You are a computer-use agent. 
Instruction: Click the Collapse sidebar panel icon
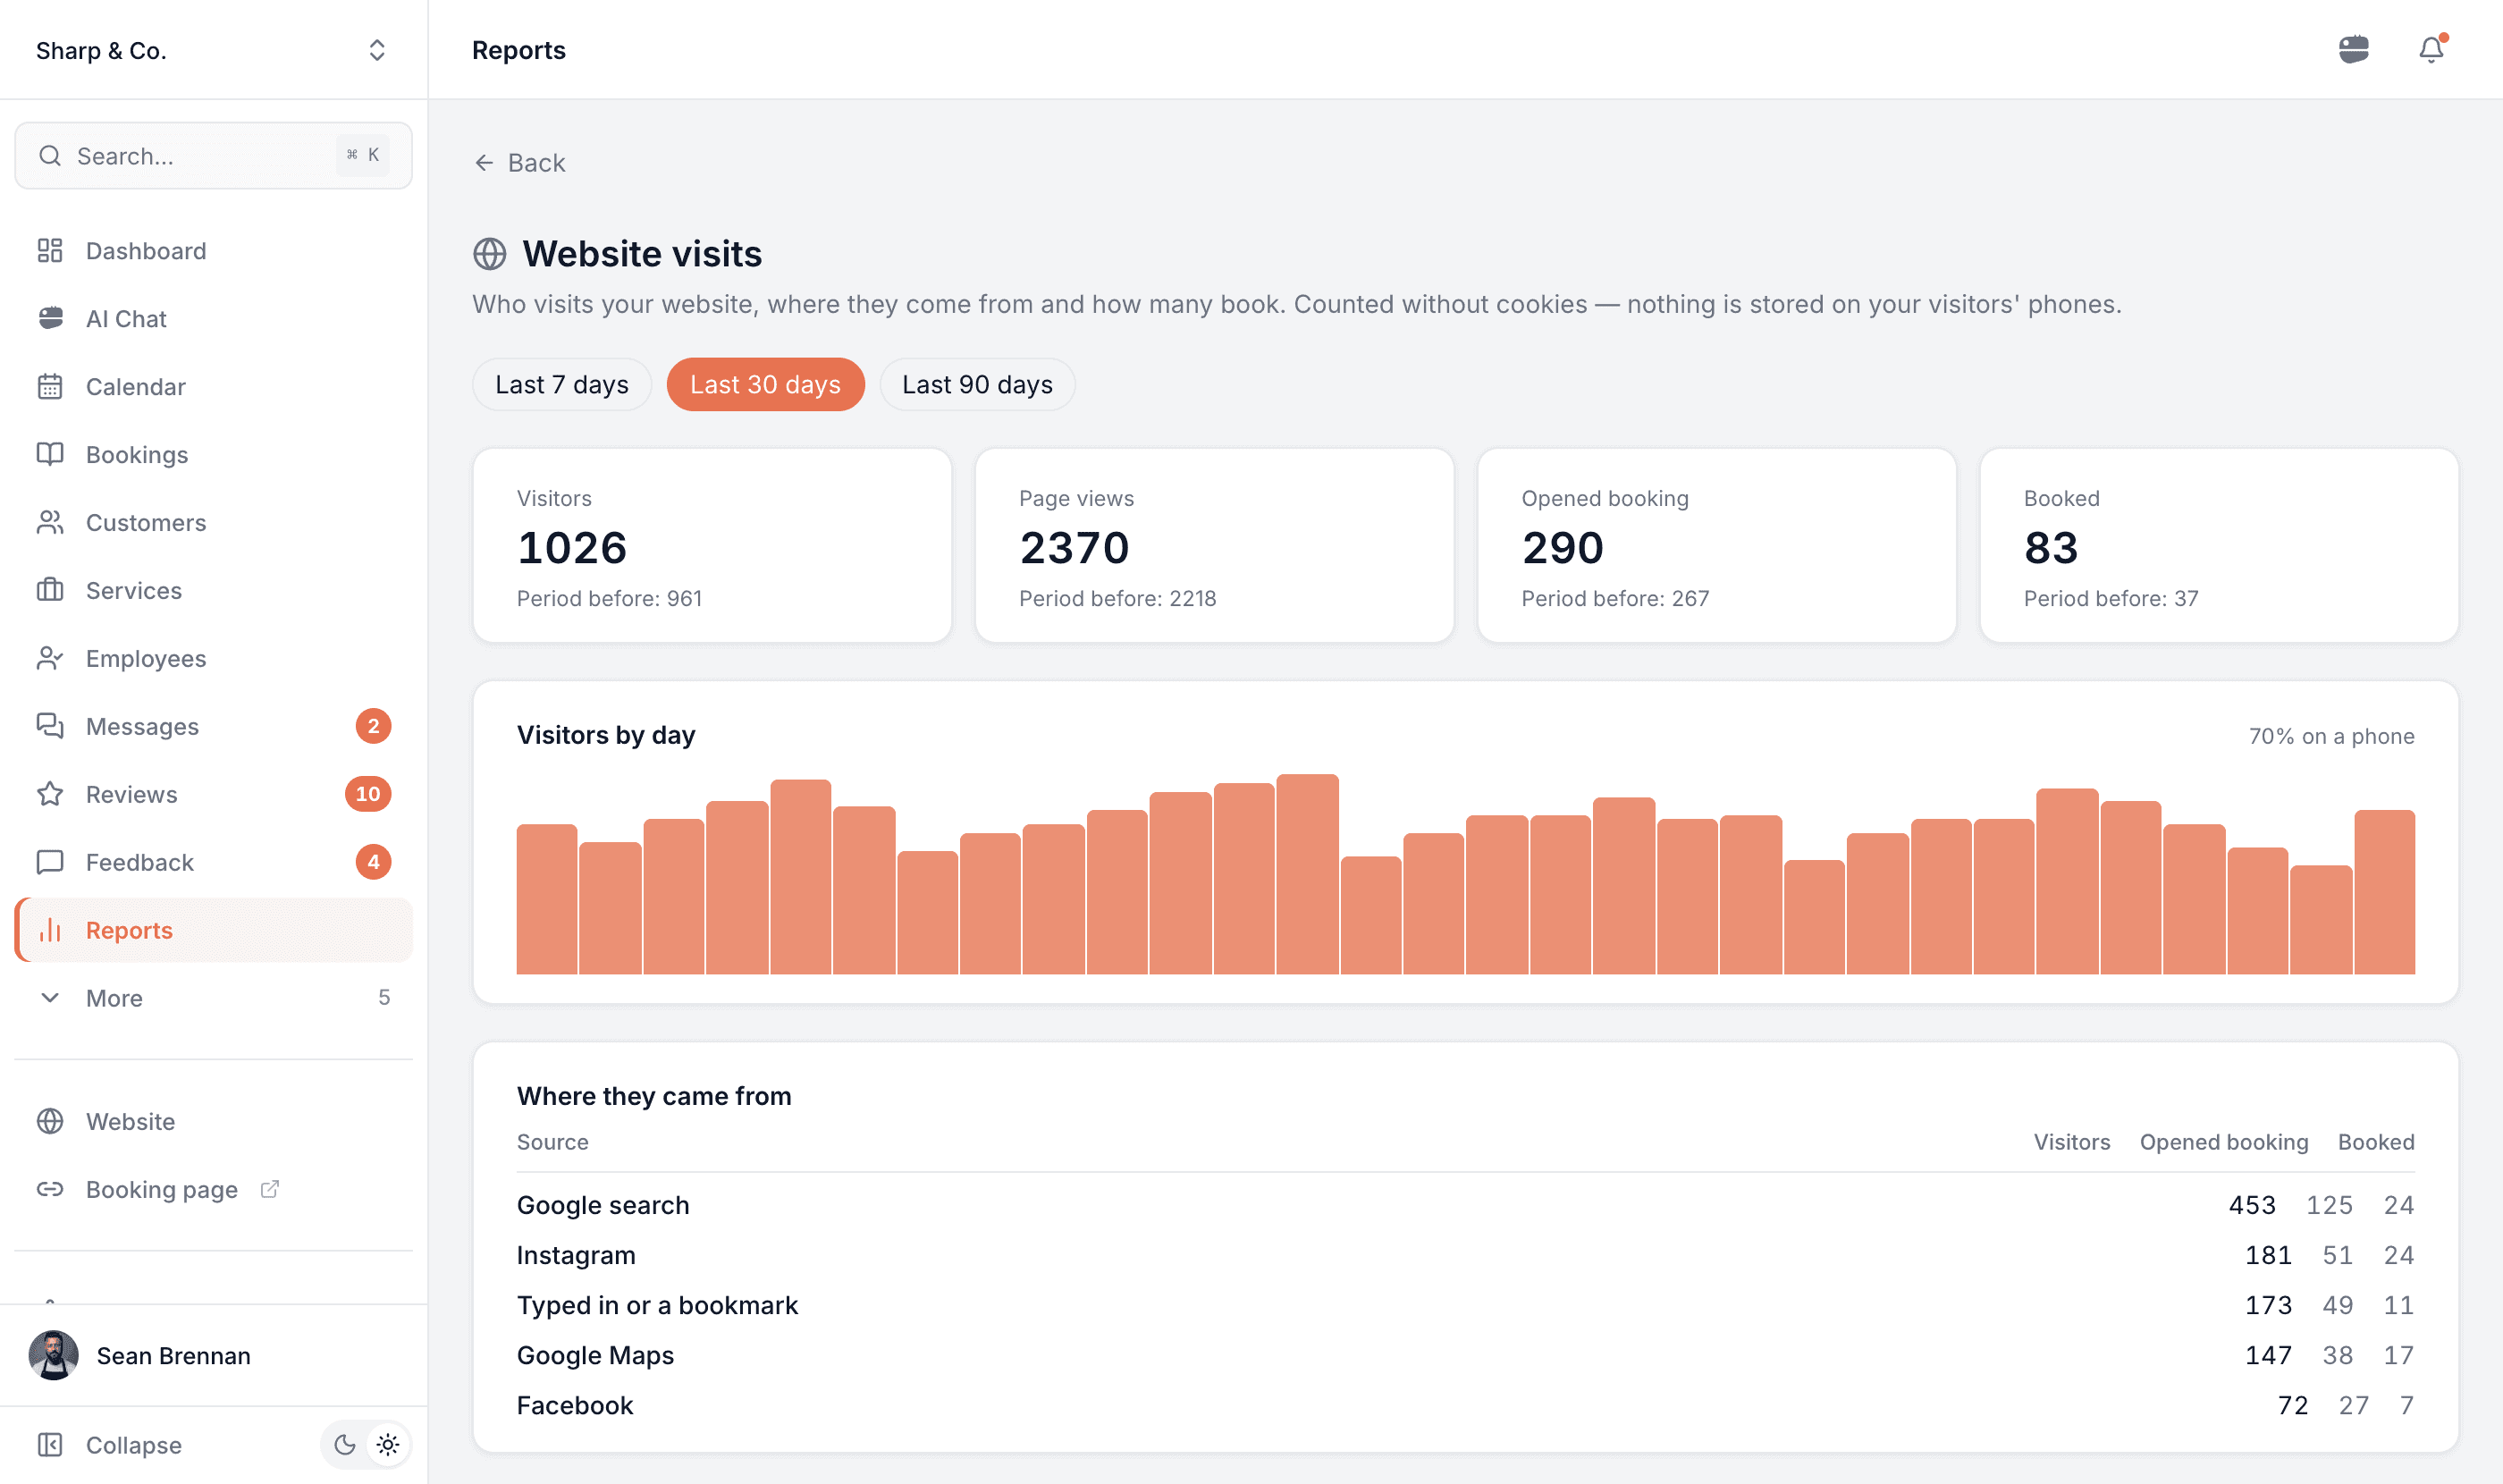[50, 1445]
